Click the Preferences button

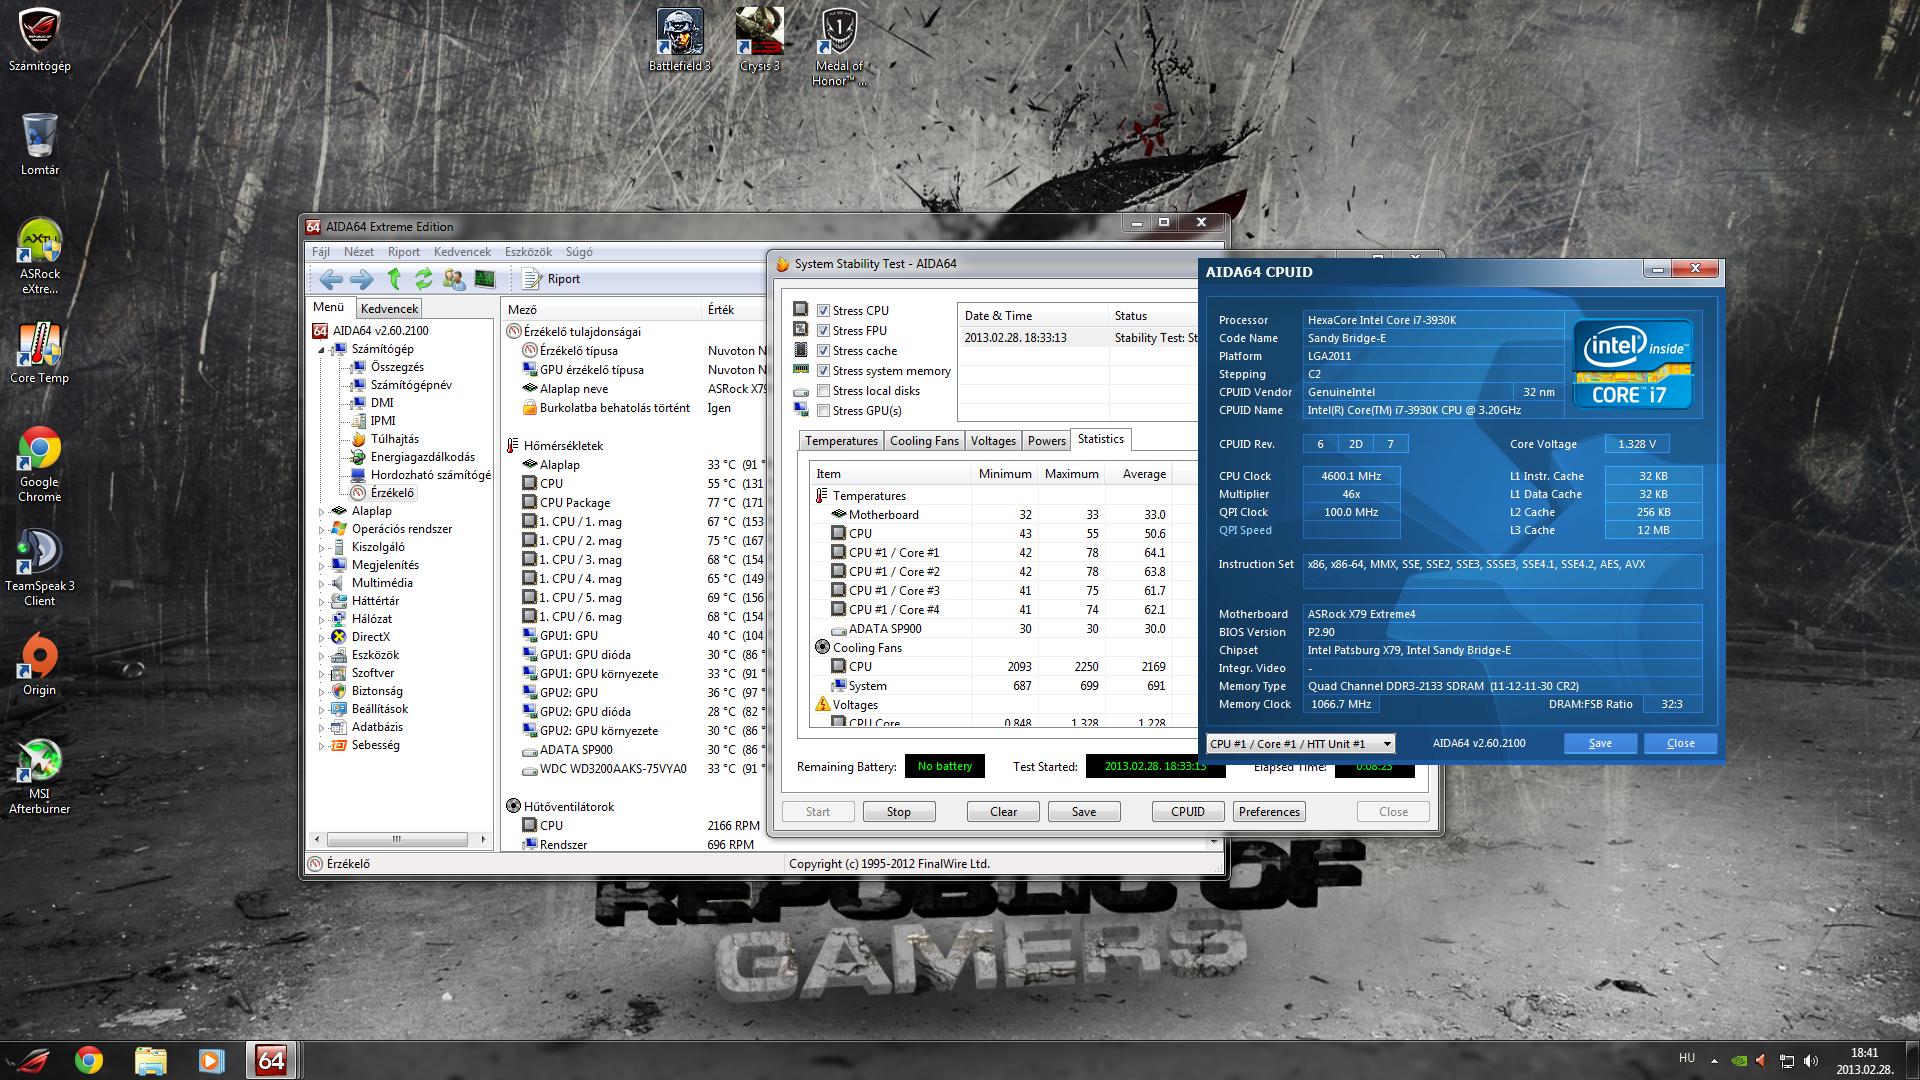coord(1269,812)
